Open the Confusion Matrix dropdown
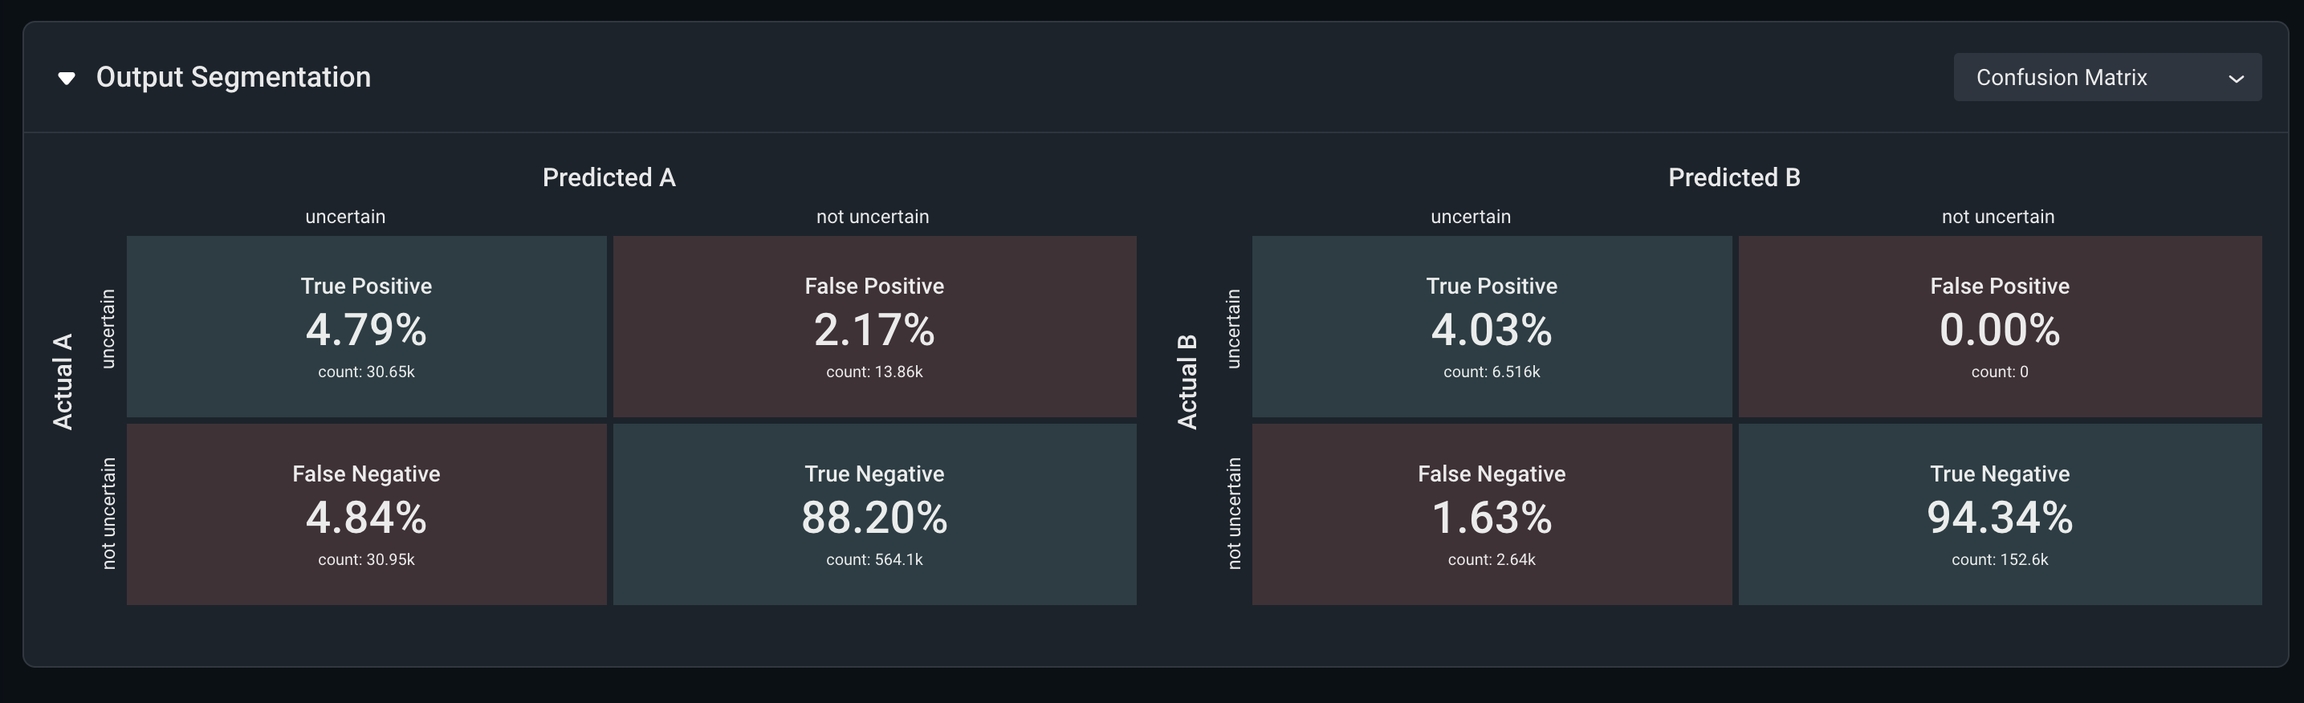The width and height of the screenshot is (2304, 703). pyautogui.click(x=2106, y=78)
